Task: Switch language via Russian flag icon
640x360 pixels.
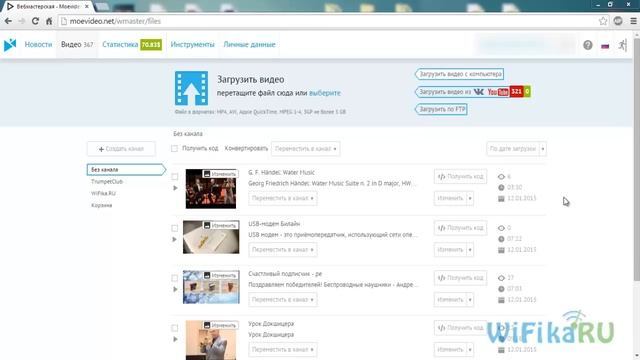Action: coord(605,46)
